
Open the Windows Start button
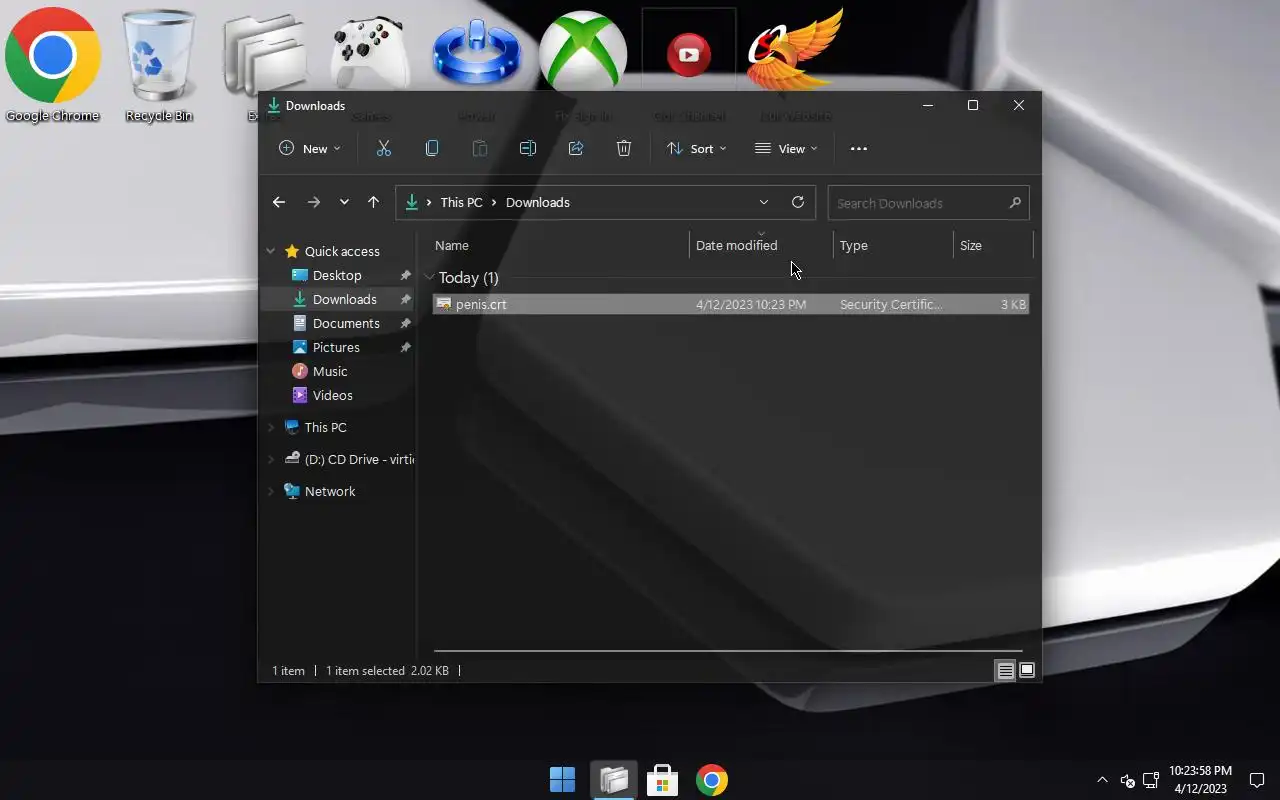(563, 780)
